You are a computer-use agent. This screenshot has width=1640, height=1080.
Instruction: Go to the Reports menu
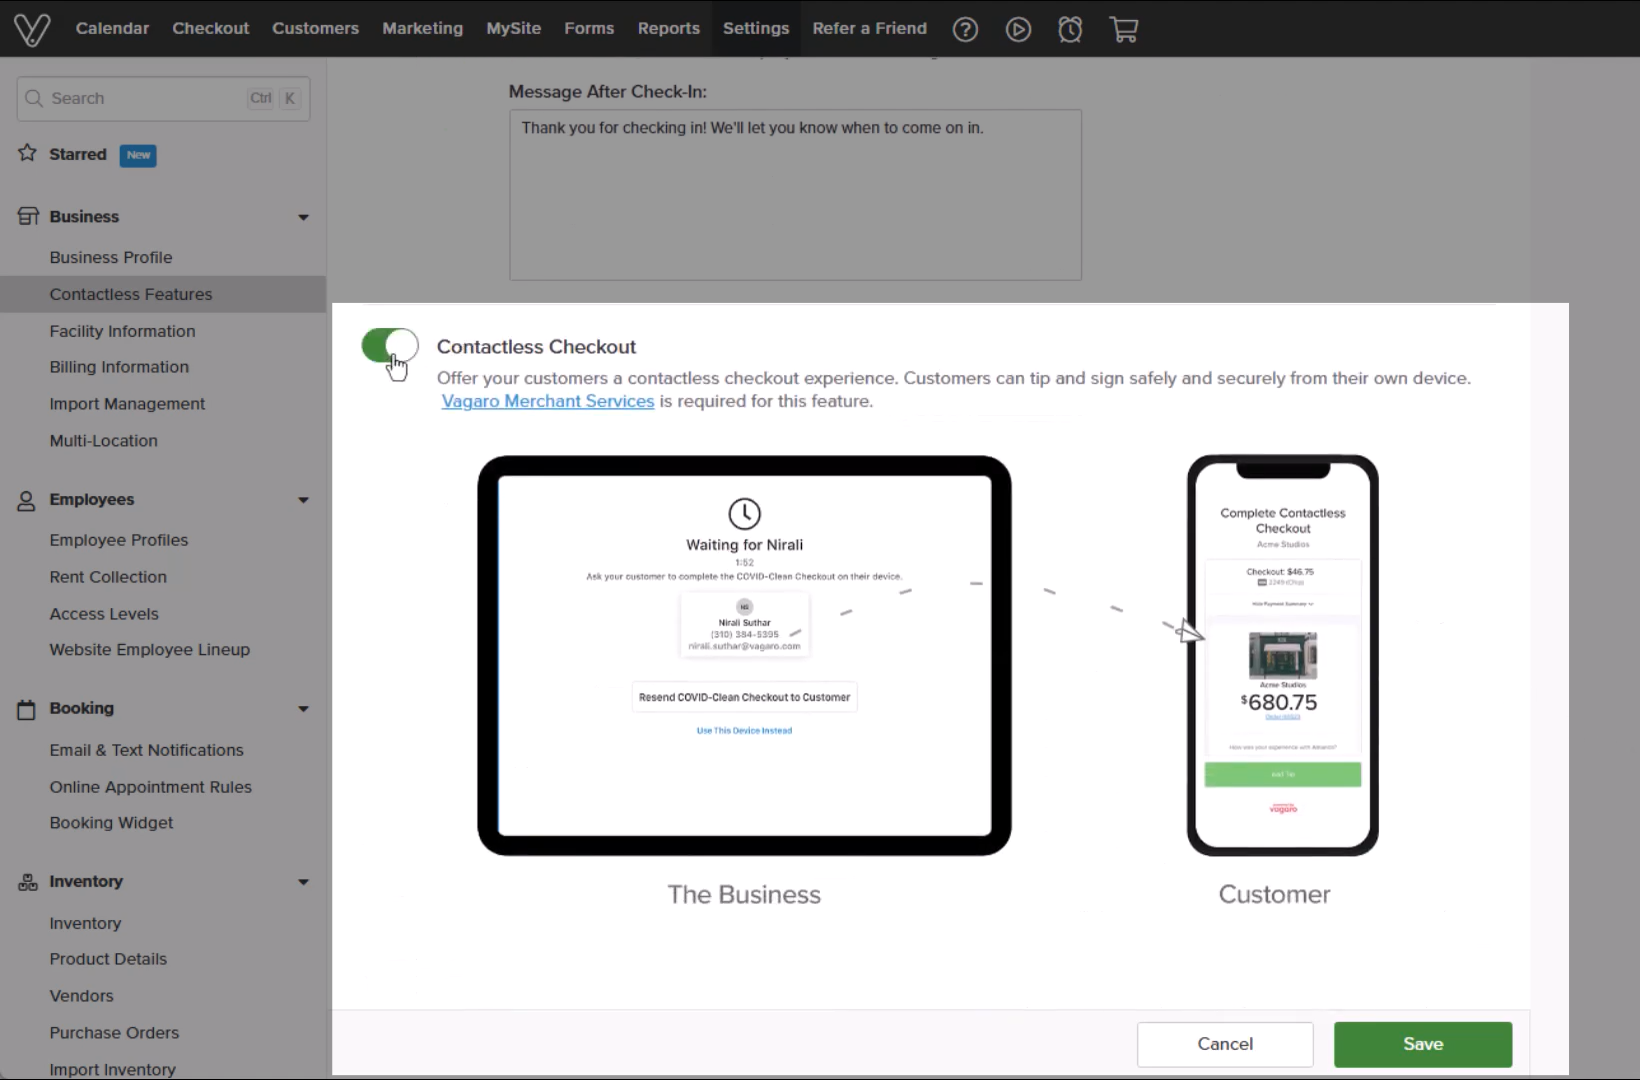(668, 28)
